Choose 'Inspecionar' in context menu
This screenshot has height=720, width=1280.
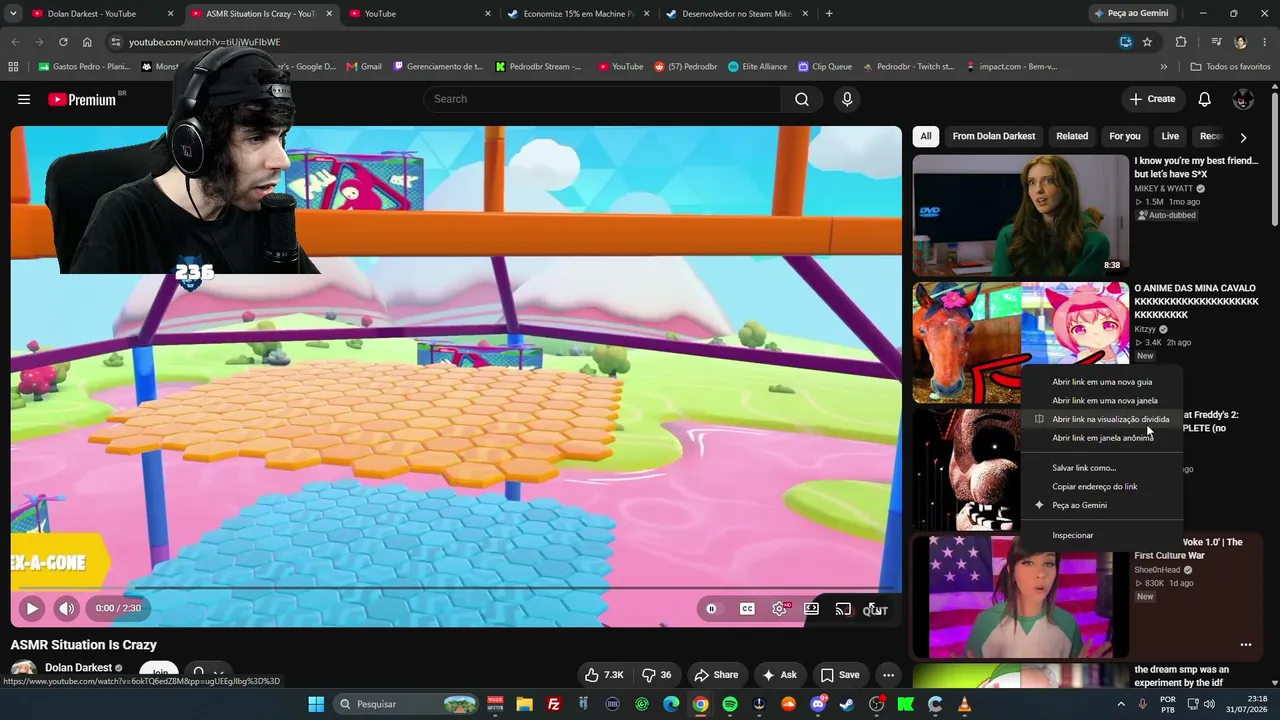[x=1102, y=535]
